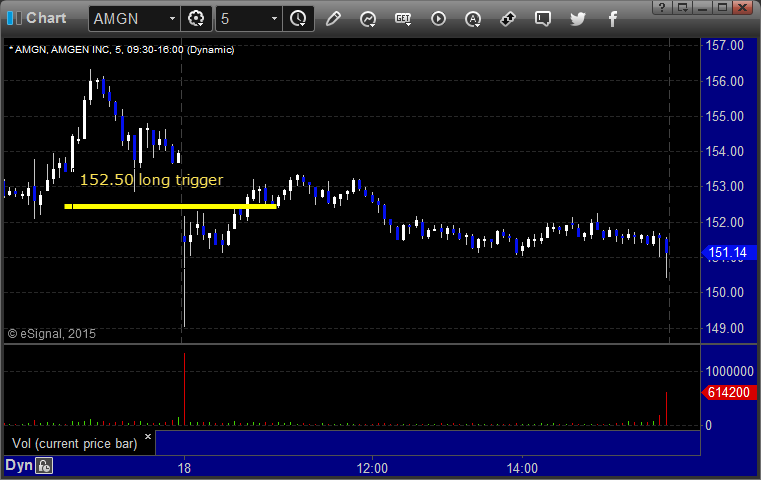Click the linking arrows icon

pyautogui.click(x=508, y=19)
